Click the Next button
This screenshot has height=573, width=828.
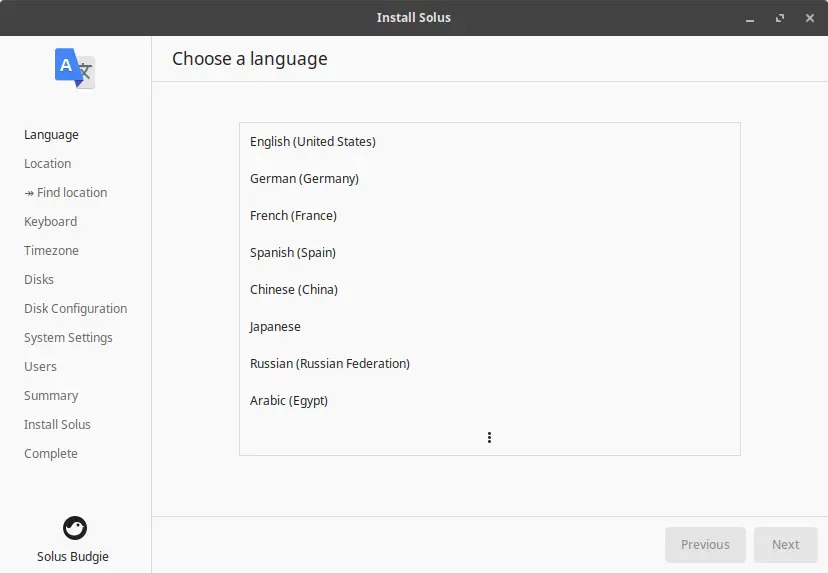point(786,544)
